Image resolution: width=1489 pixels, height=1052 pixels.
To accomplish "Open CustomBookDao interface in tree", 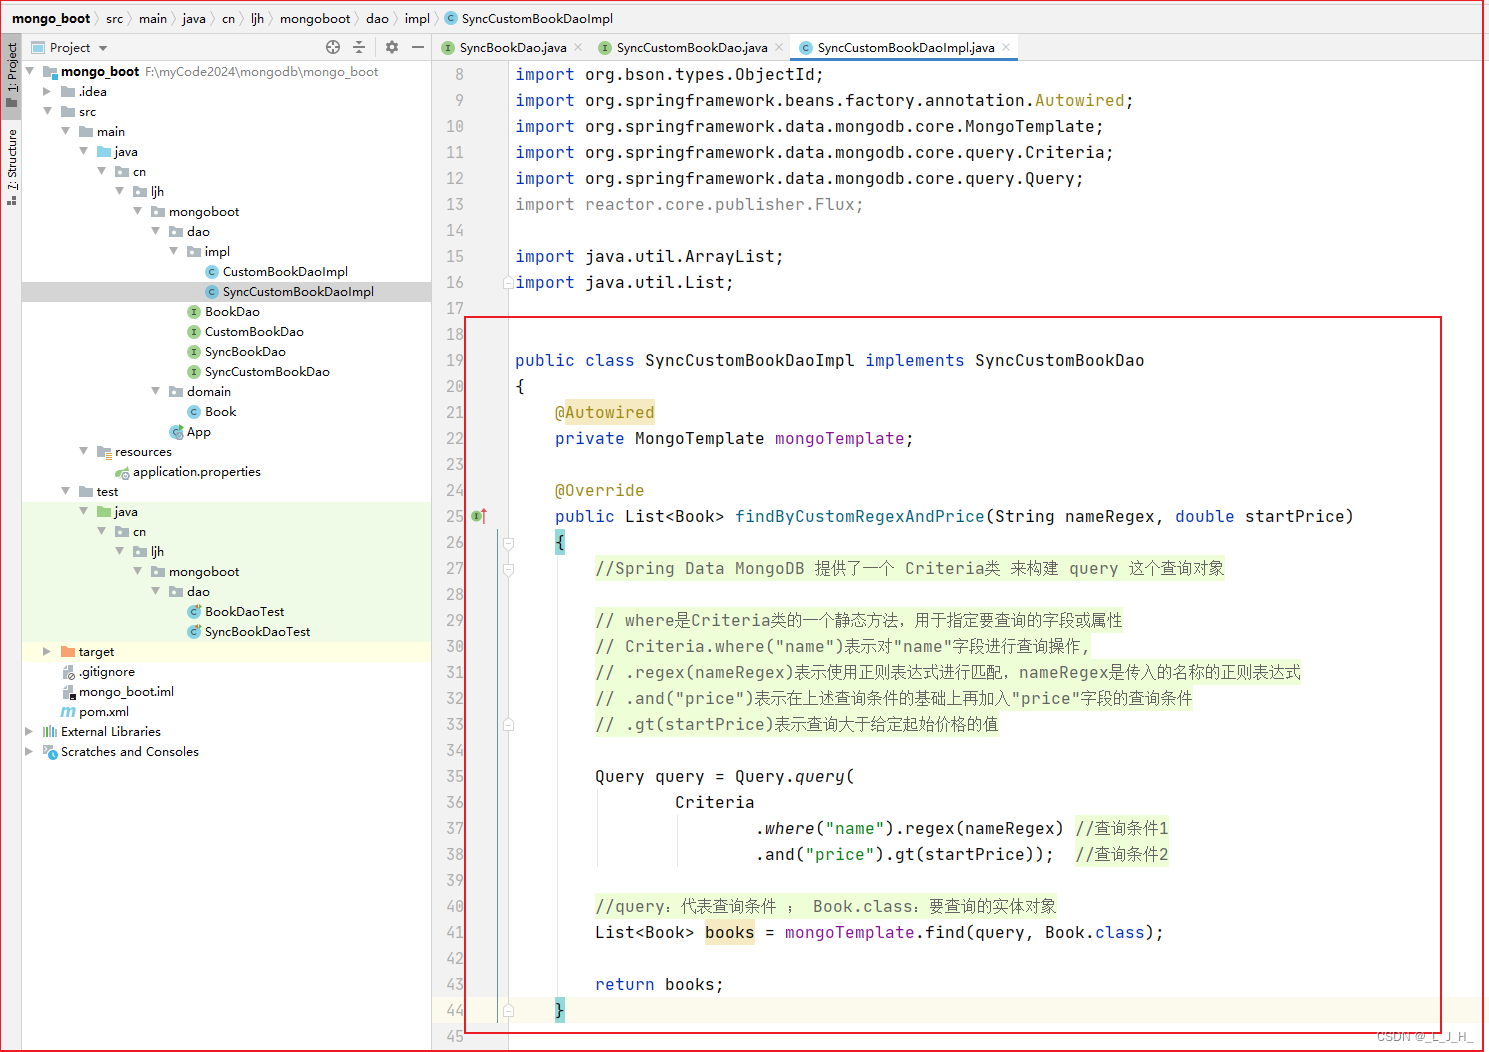I will pos(245,331).
